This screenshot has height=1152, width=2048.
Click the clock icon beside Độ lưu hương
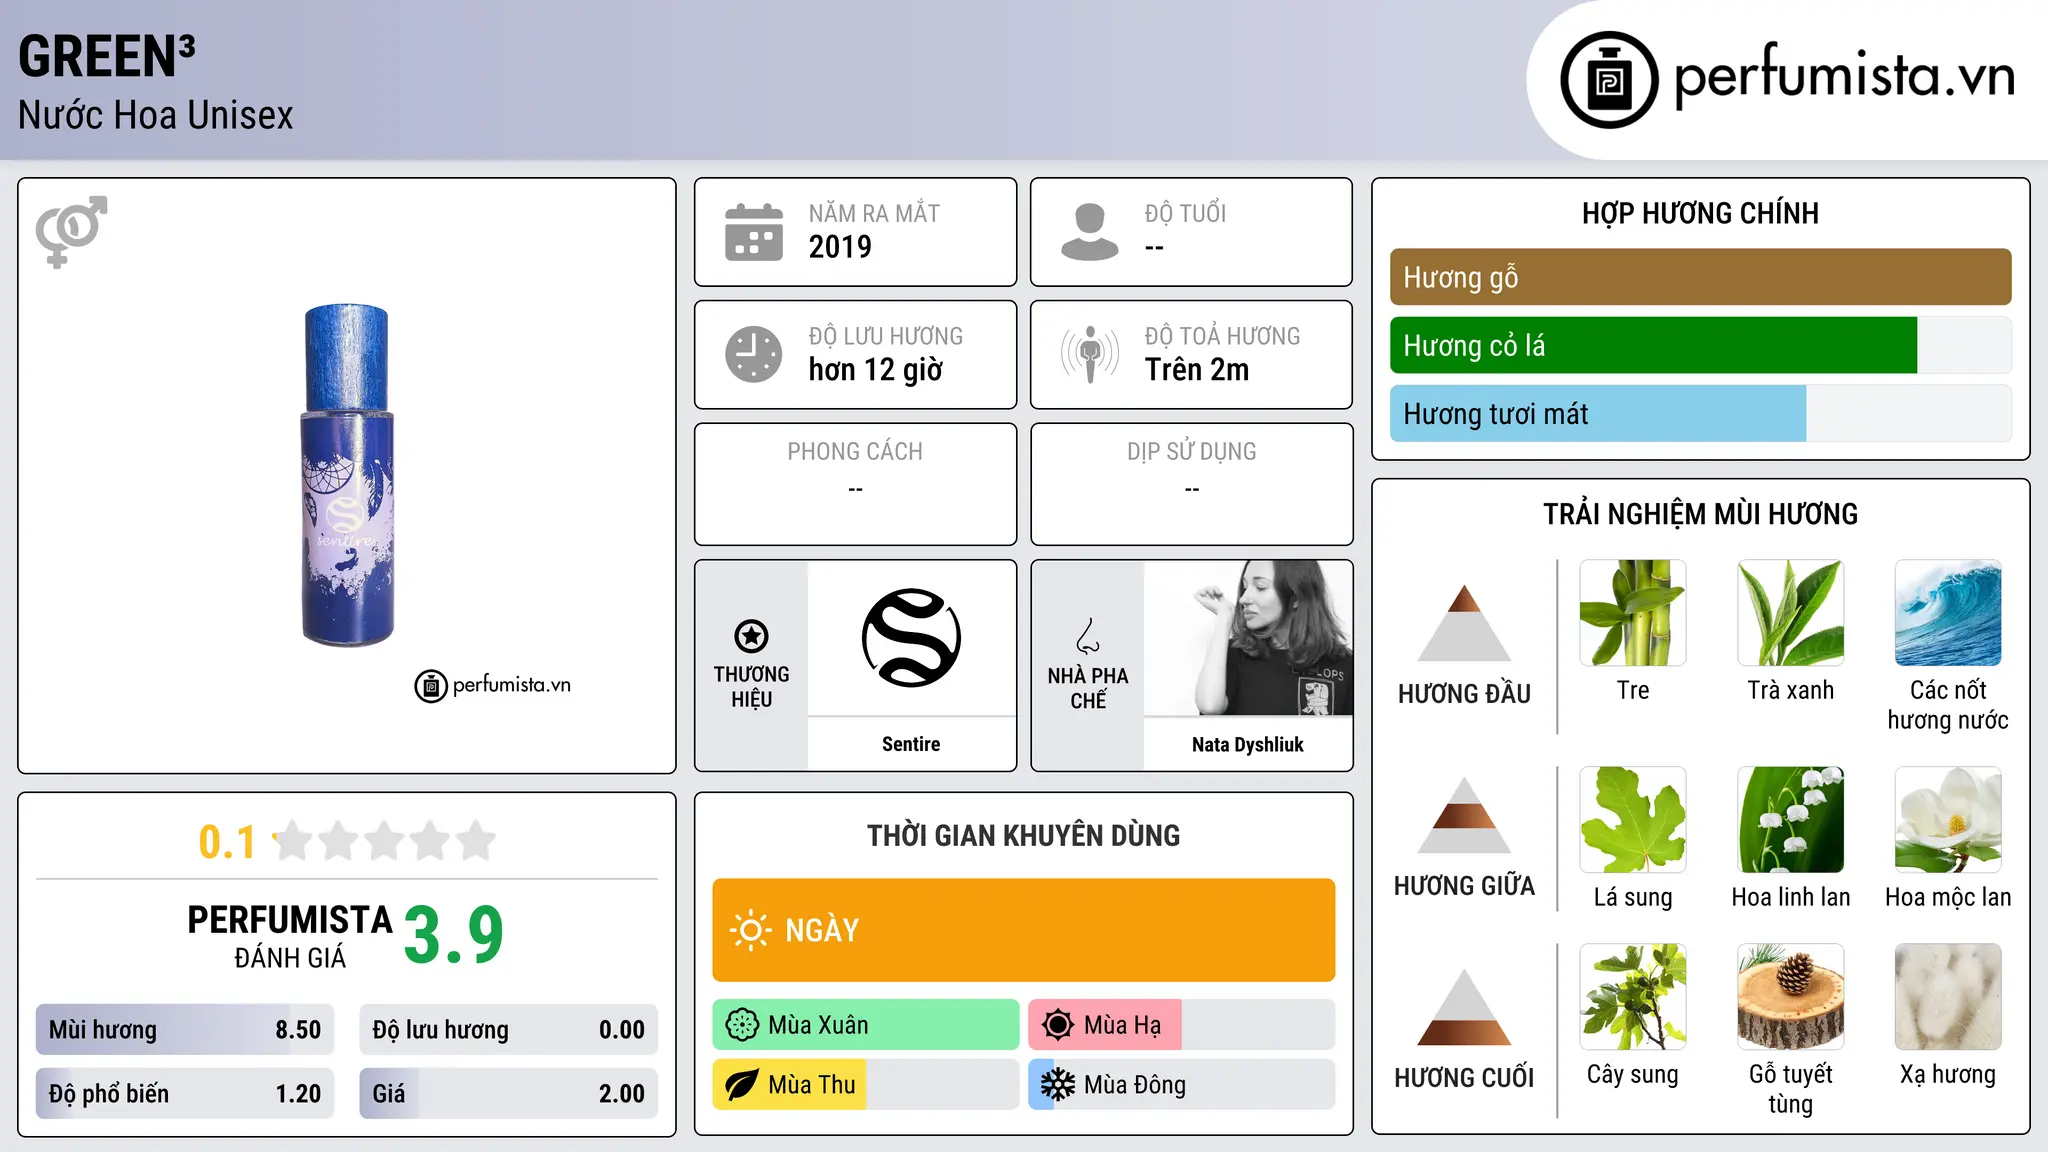[x=754, y=354]
